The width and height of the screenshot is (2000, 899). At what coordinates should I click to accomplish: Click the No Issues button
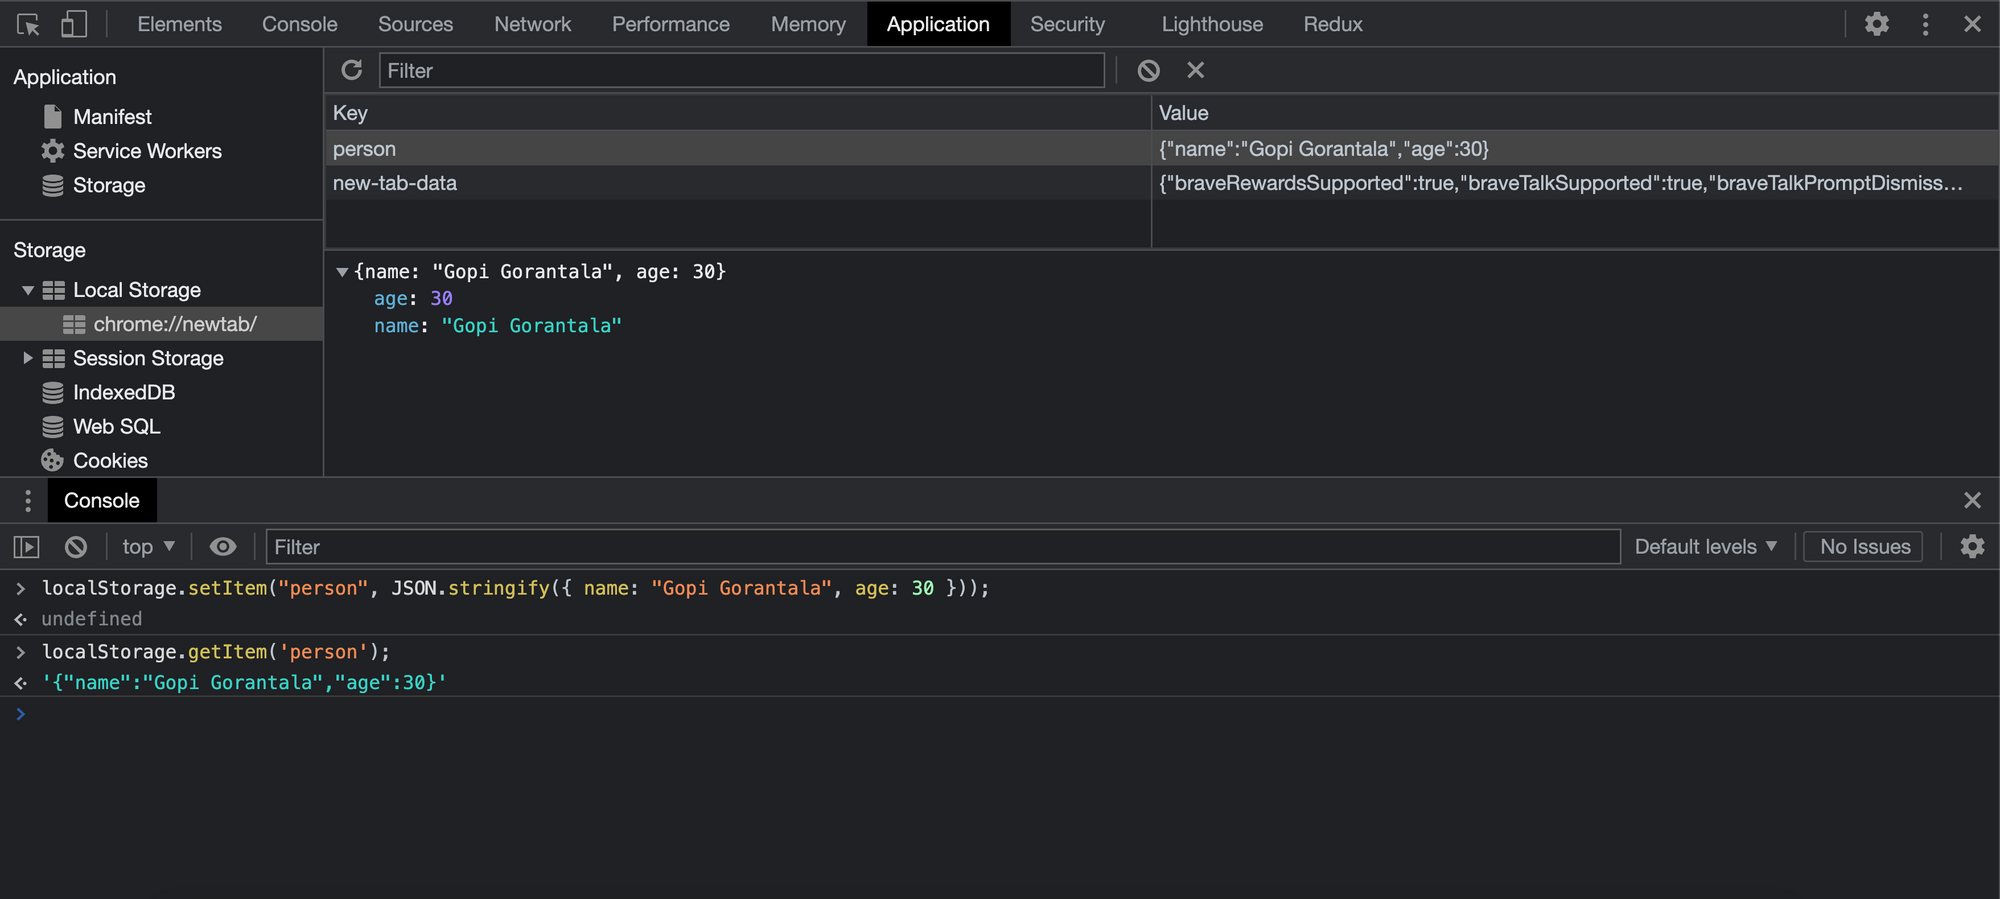pos(1864,547)
